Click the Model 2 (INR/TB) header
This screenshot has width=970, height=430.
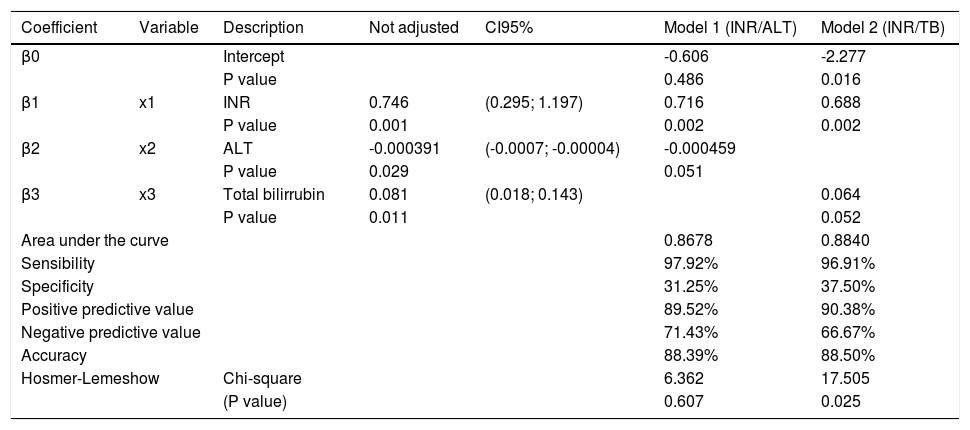tap(882, 27)
